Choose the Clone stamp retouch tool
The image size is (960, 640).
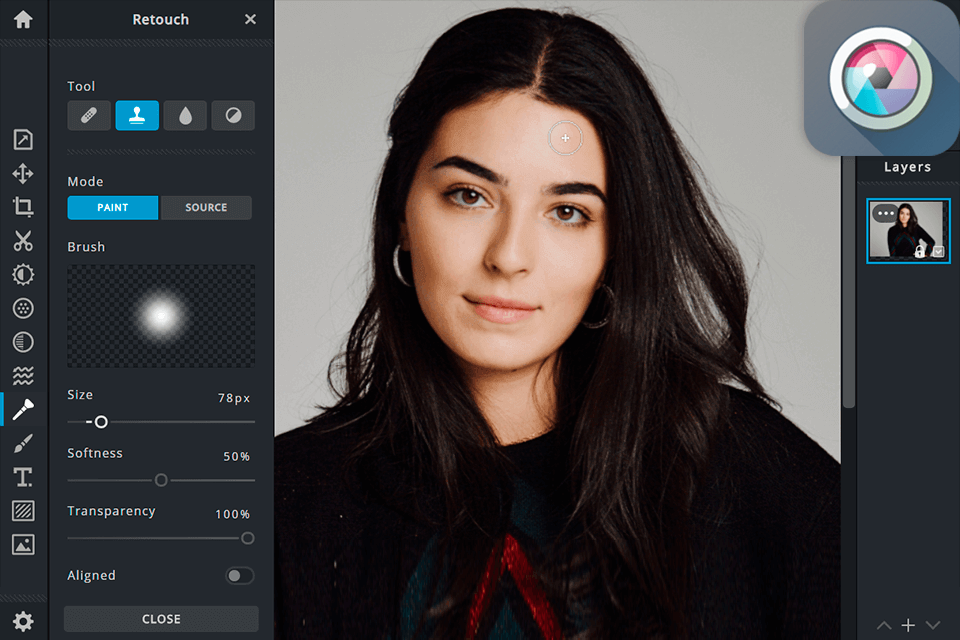137,115
